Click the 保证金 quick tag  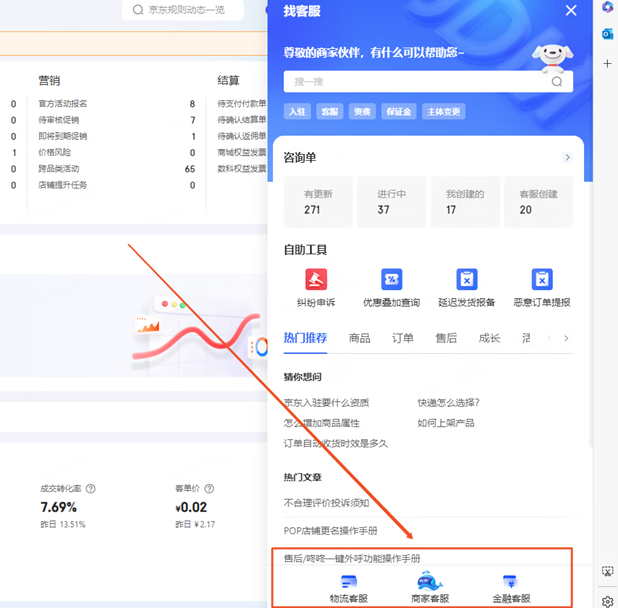(398, 112)
